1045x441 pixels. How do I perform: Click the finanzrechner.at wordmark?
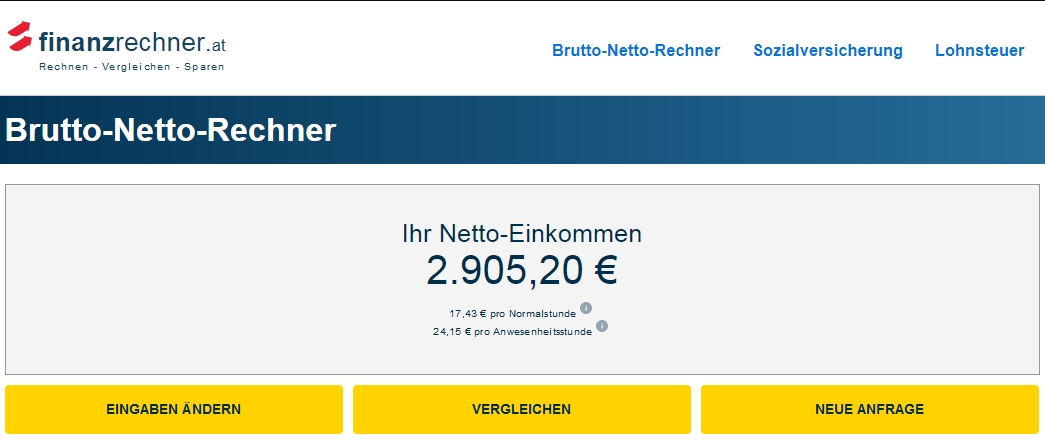pyautogui.click(x=132, y=43)
